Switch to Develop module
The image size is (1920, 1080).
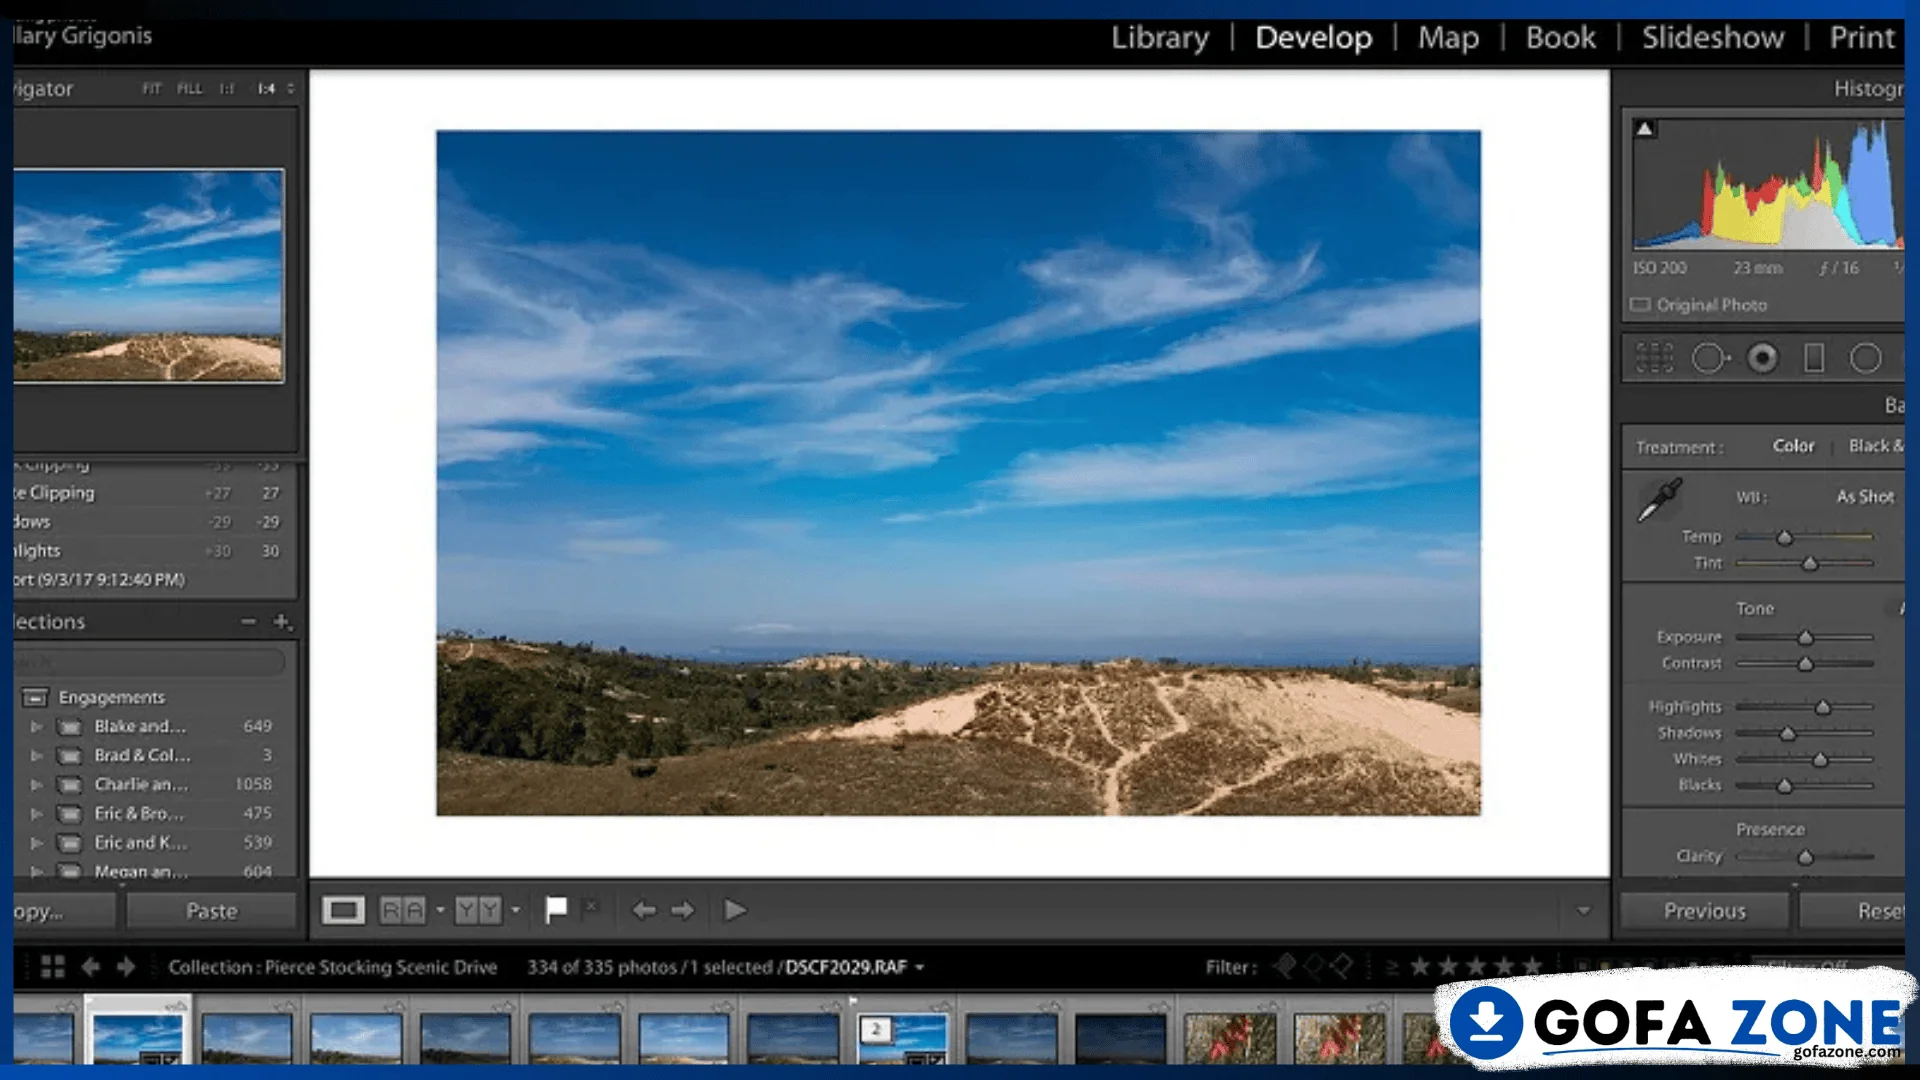click(x=1313, y=37)
